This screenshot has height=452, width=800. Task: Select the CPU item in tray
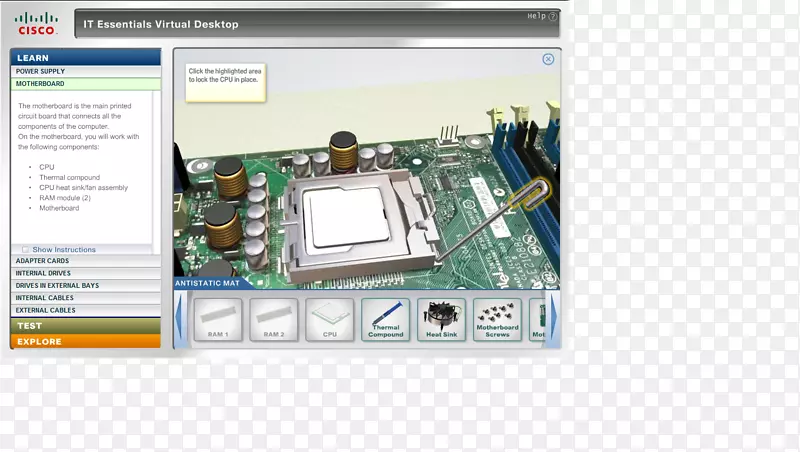[330, 319]
